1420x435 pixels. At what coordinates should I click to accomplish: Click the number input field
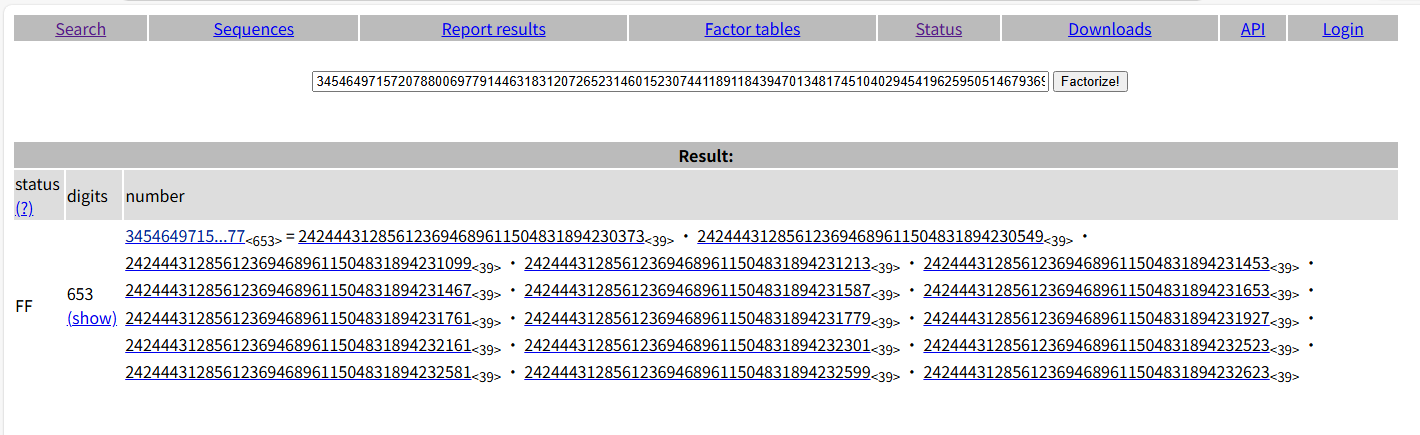pos(681,81)
